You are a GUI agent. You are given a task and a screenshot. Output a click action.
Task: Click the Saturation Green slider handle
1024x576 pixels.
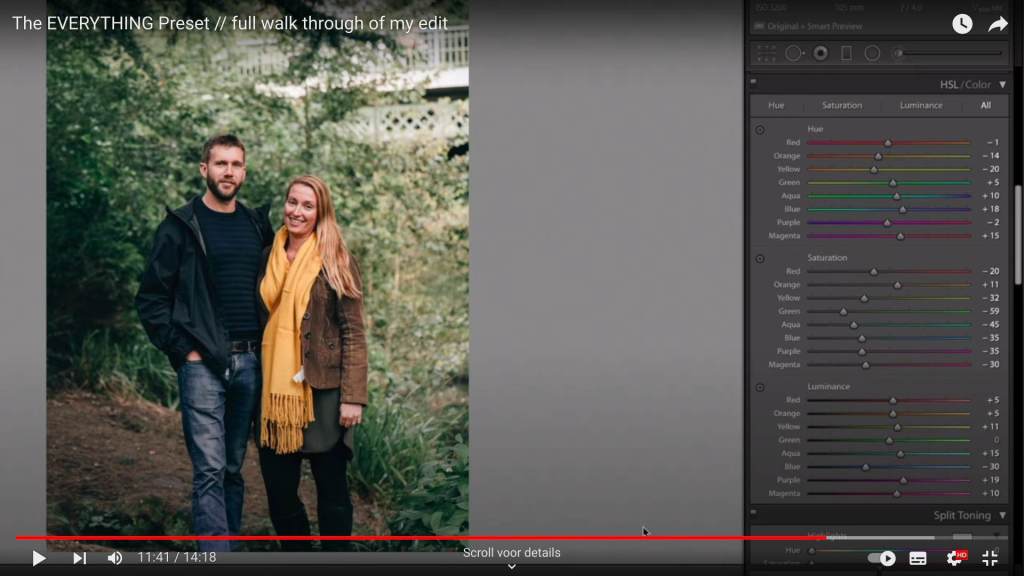843,312
